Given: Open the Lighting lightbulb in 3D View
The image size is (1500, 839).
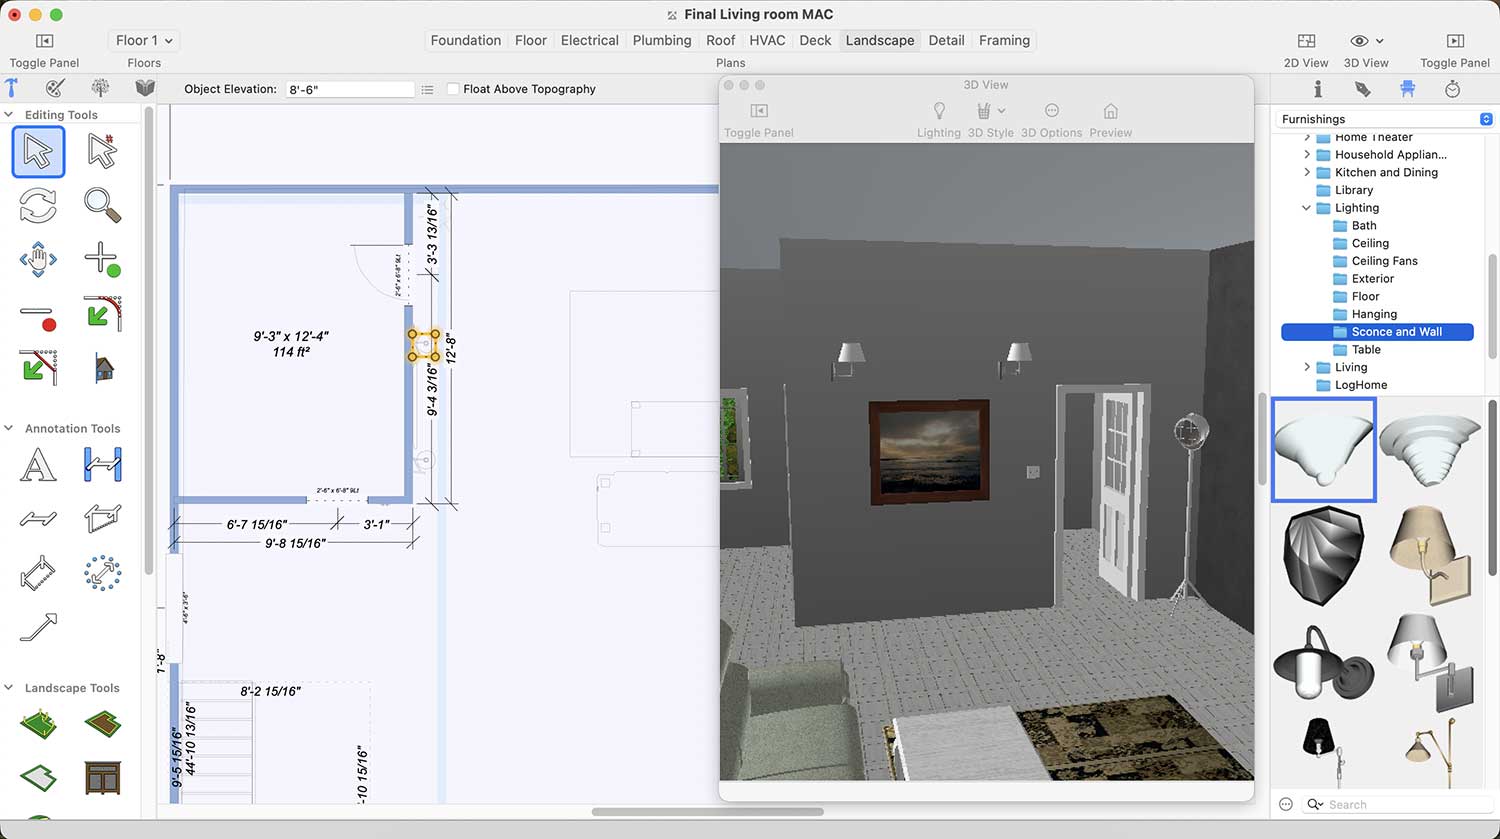Looking at the screenshot, I should coord(938,111).
